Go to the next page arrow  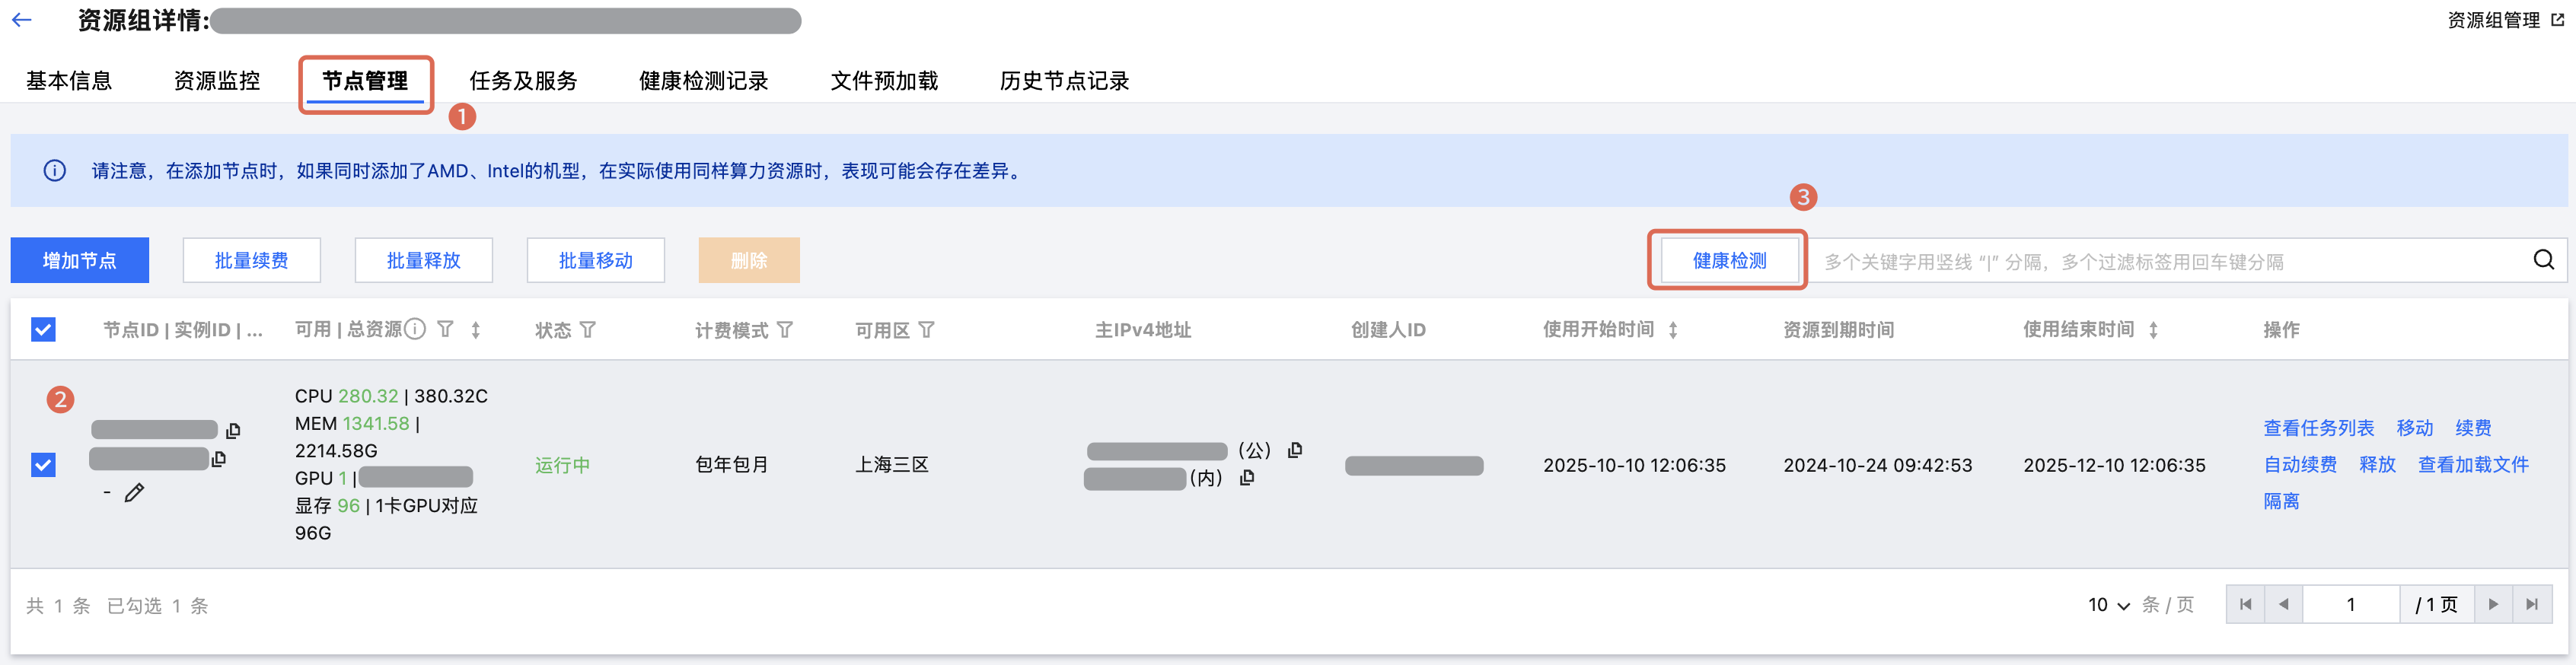point(2493,605)
